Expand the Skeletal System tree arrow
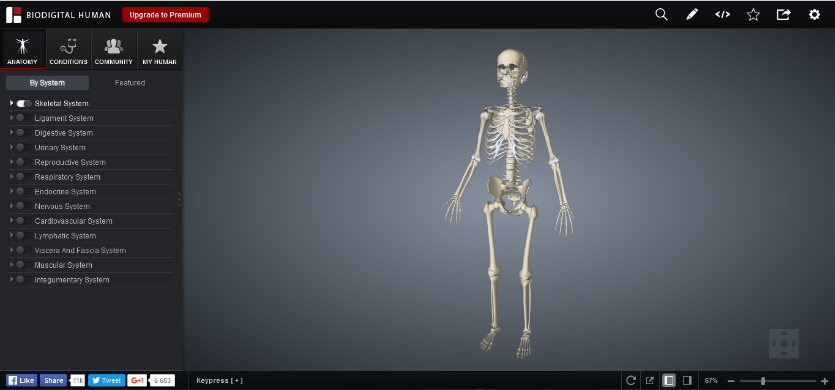The width and height of the screenshot is (835, 390). 11,103
